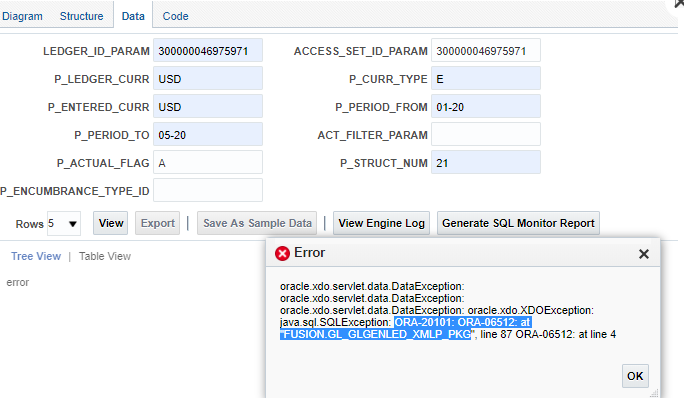
Task: Switch to Tree View
Action: pyautogui.click(x=36, y=256)
